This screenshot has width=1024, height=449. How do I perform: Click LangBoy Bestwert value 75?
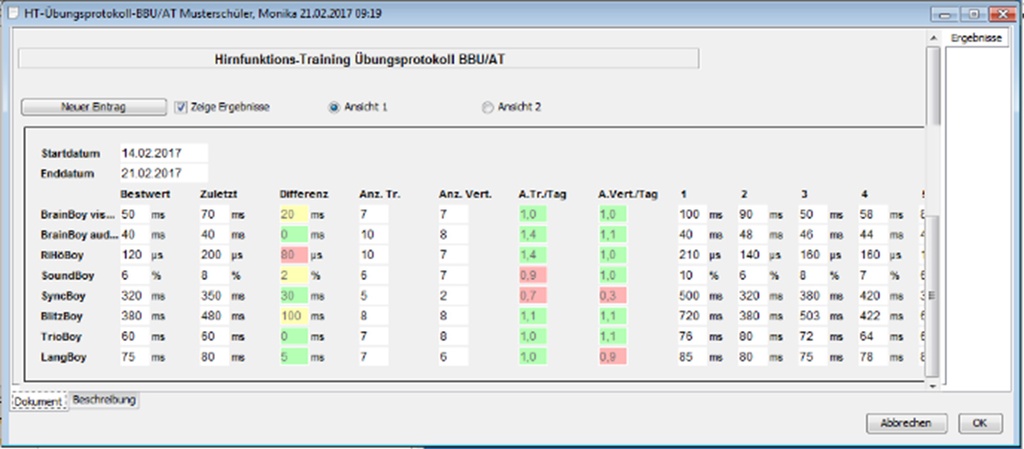point(134,357)
